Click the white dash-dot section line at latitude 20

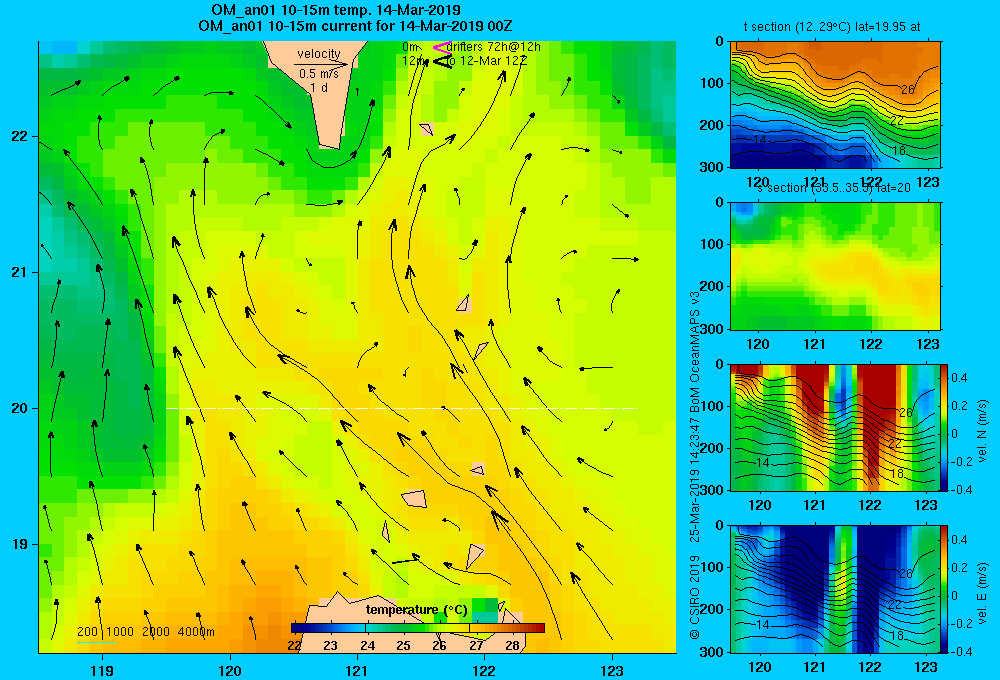401,408
